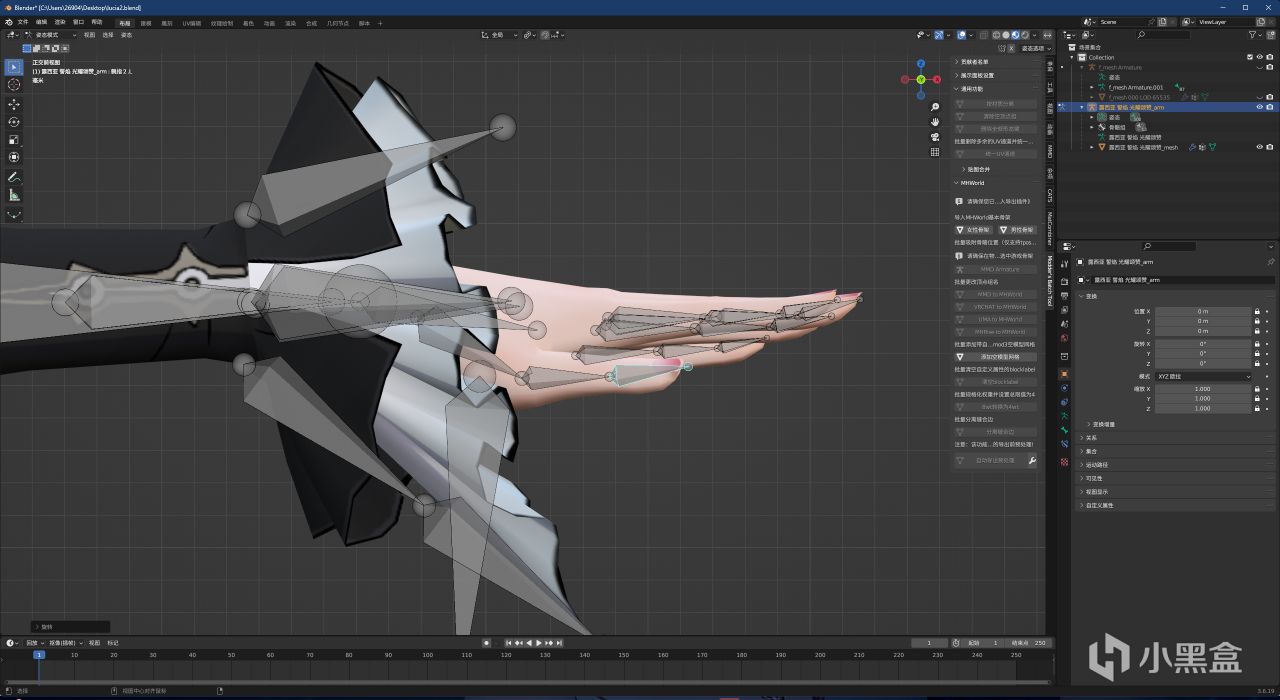
Task: Choose the Annotate pencil tool
Action: click(14, 177)
